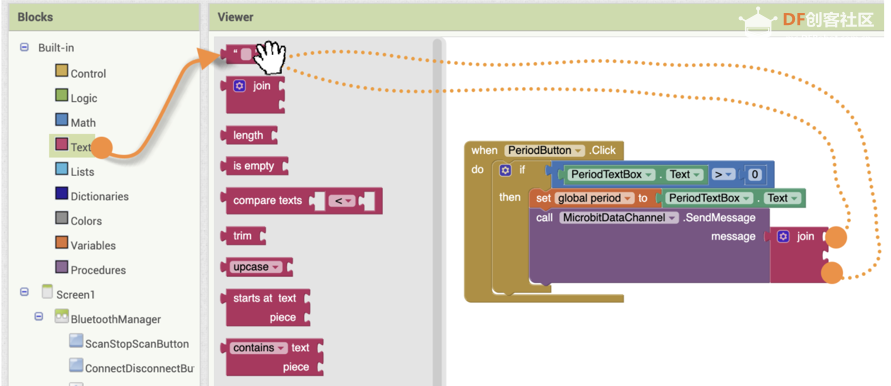Screen dimensions: 891x386
Task: Click the light blue Lists swatch icon
Action: tap(61, 169)
